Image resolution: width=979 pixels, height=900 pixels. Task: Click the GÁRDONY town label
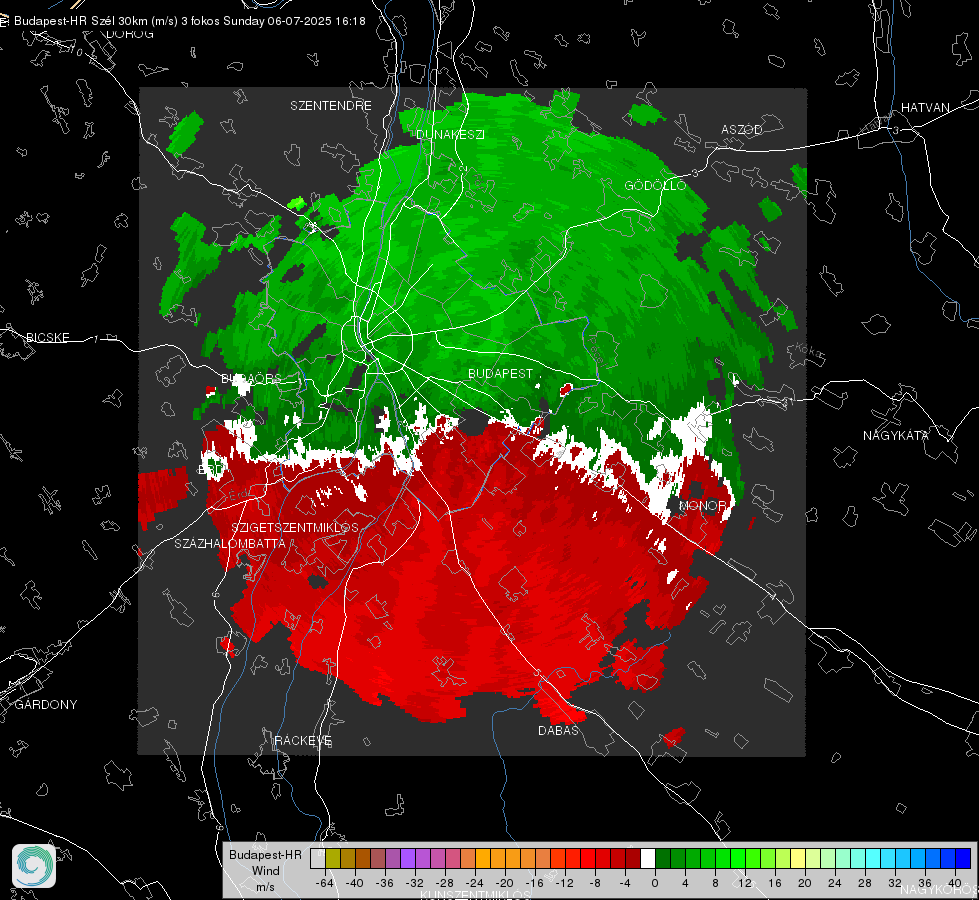46,705
